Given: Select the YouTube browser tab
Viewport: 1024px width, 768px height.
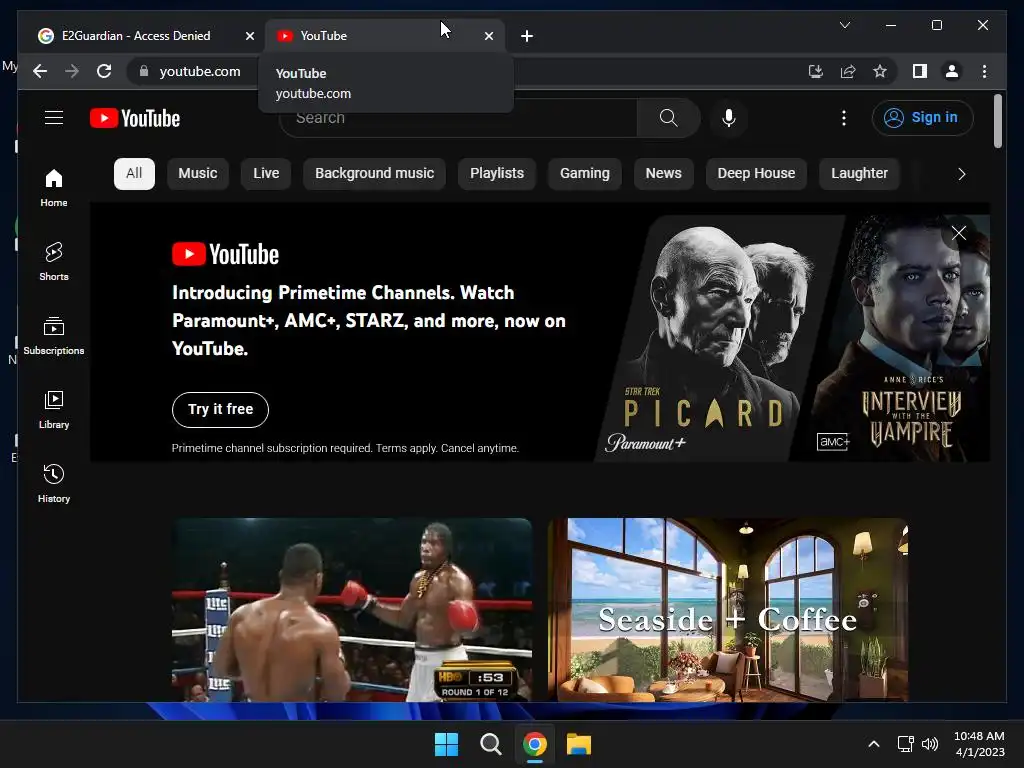Looking at the screenshot, I should pyautogui.click(x=384, y=36).
